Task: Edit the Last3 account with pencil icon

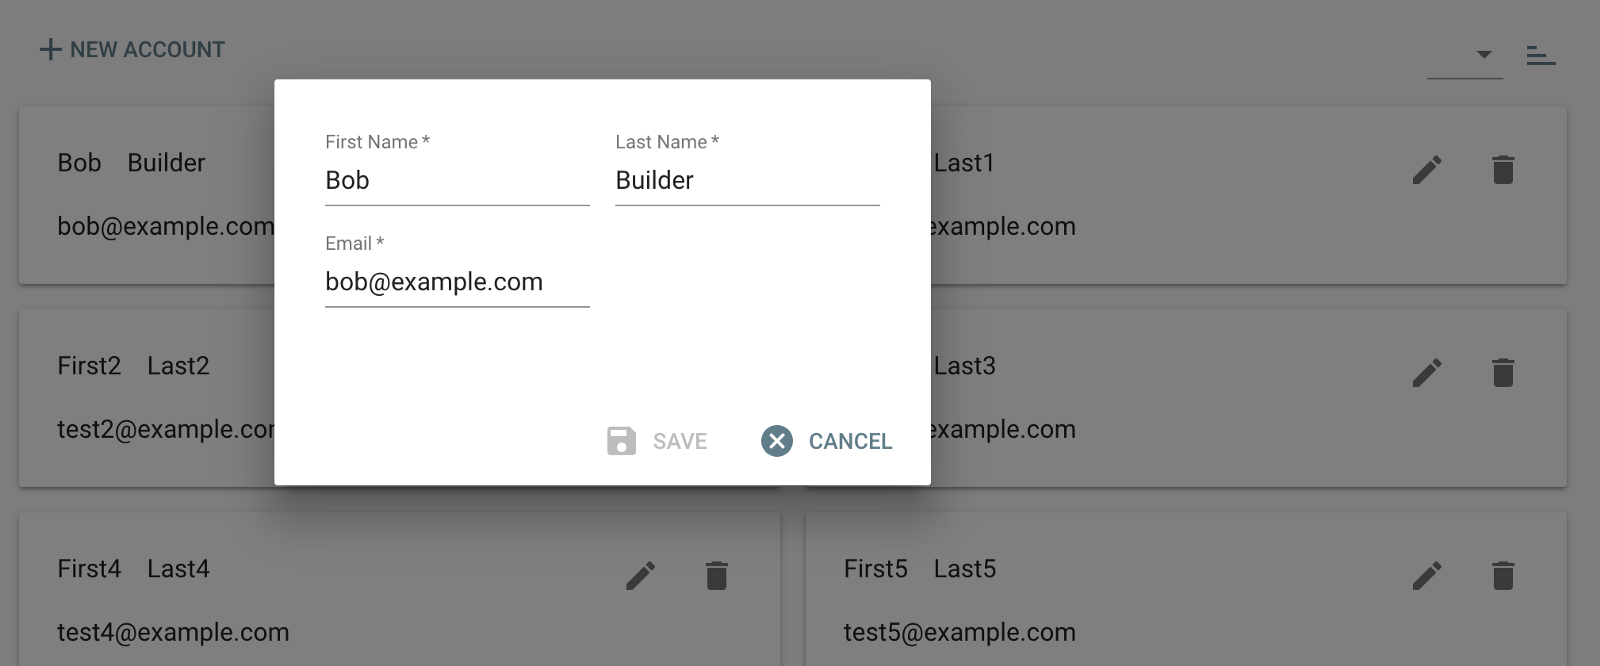Action: (x=1427, y=373)
